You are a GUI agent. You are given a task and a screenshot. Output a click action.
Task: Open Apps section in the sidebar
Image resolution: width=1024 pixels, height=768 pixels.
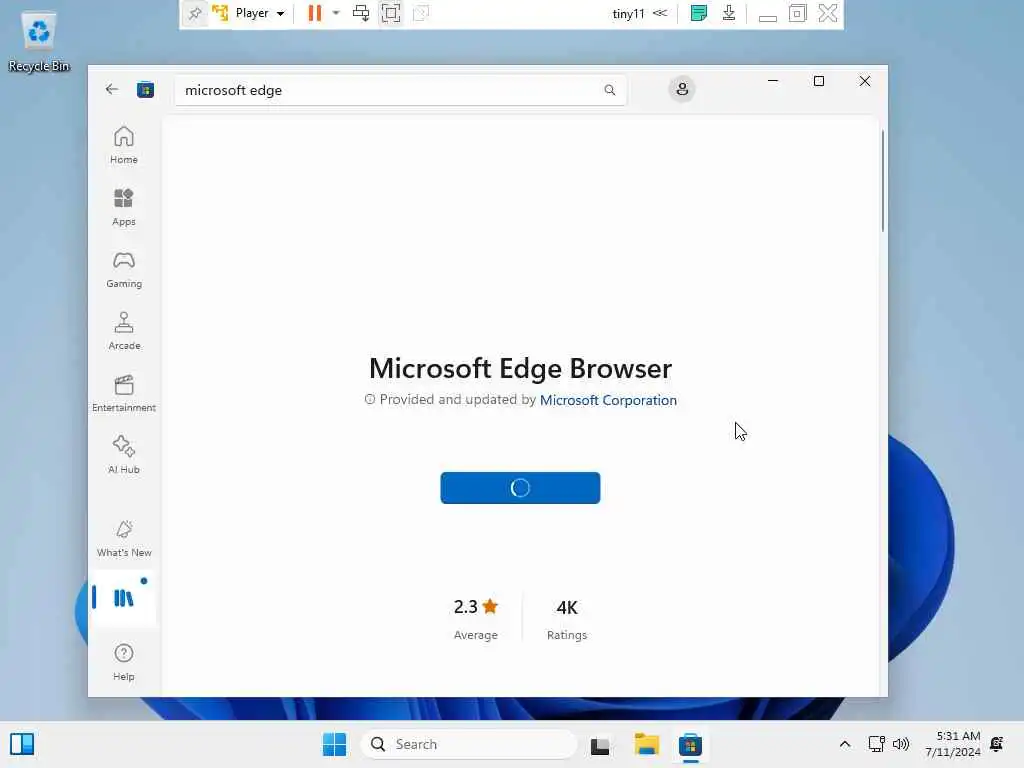[123, 207]
